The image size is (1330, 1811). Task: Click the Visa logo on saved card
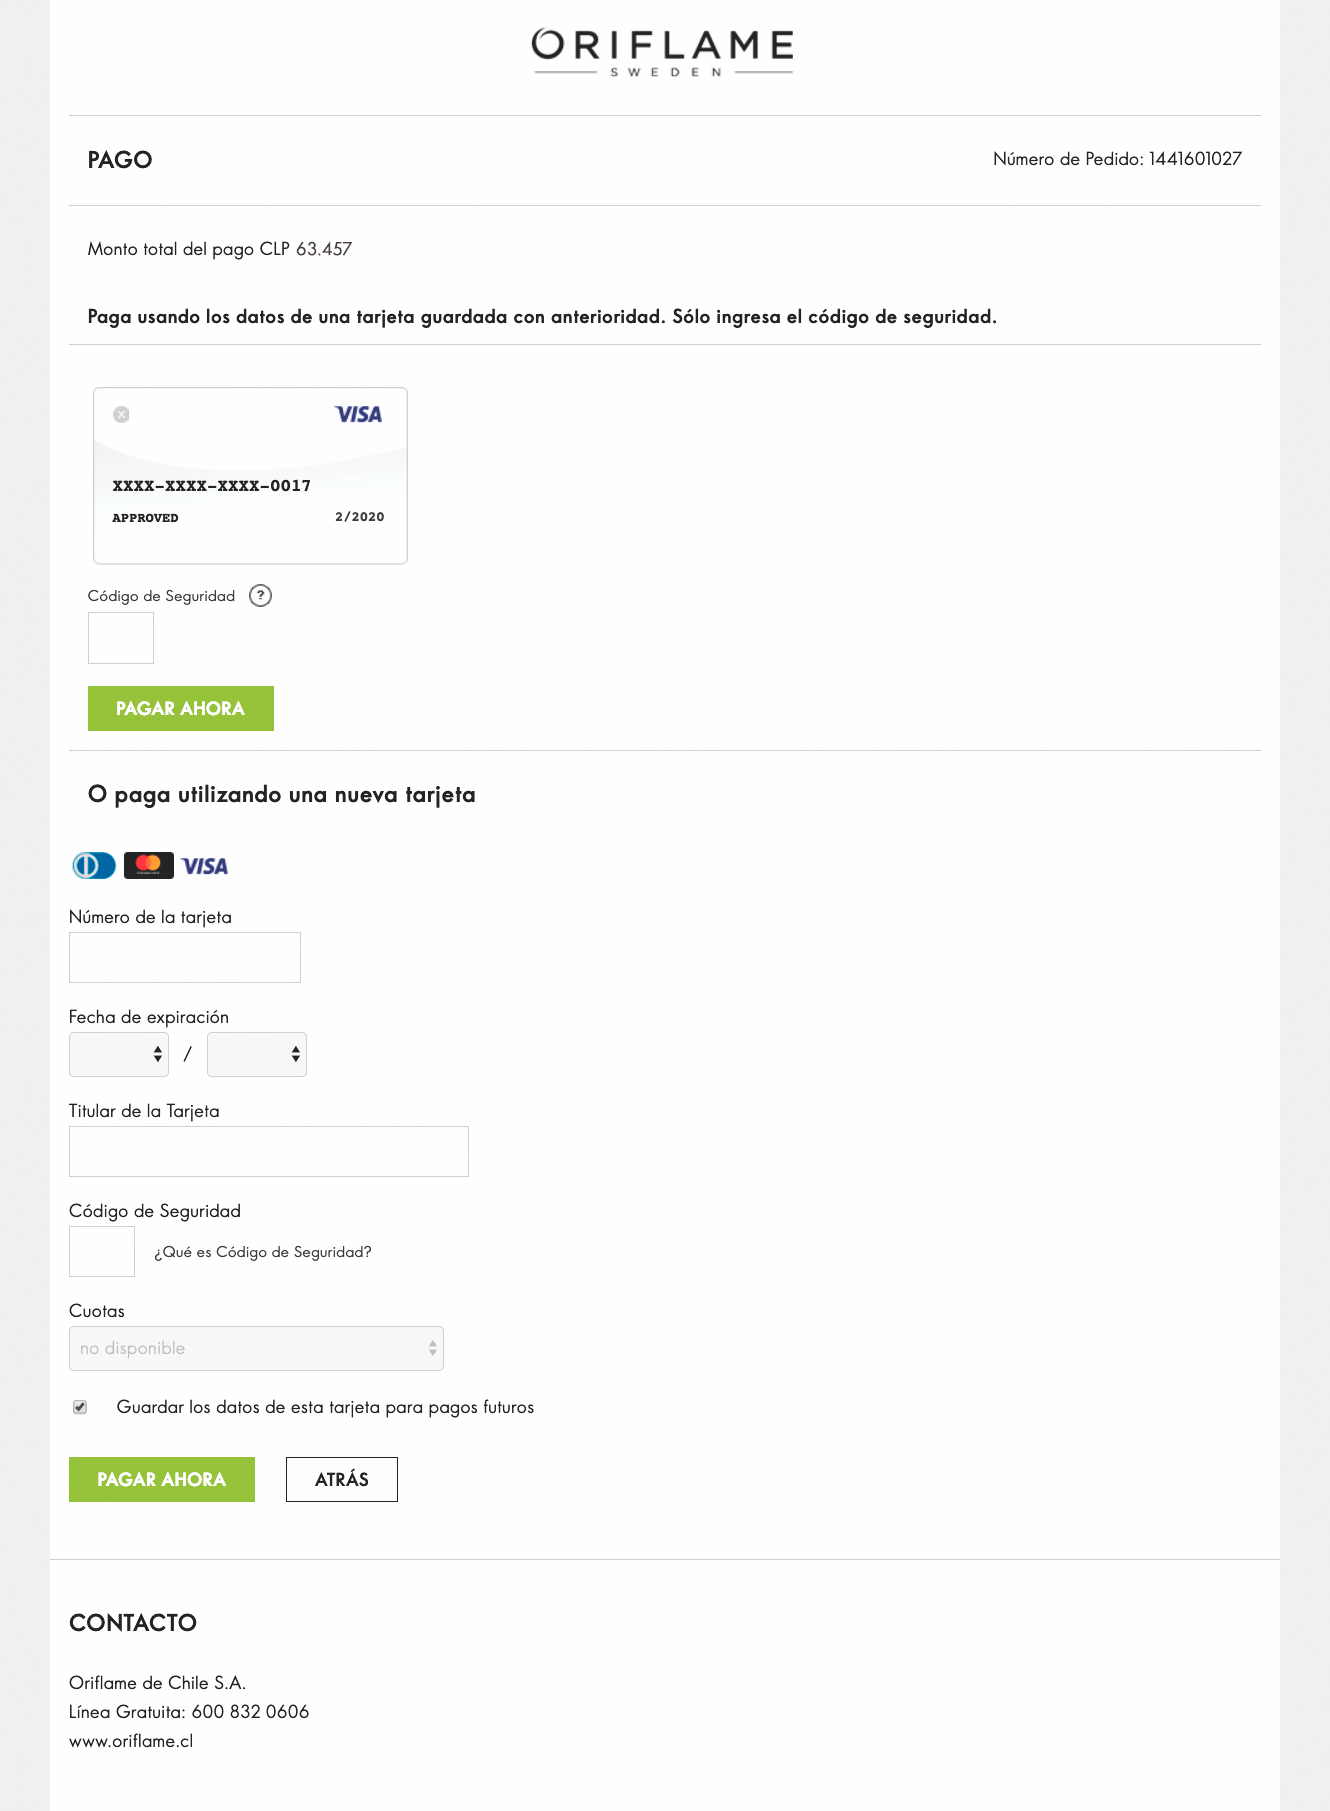[x=358, y=414]
